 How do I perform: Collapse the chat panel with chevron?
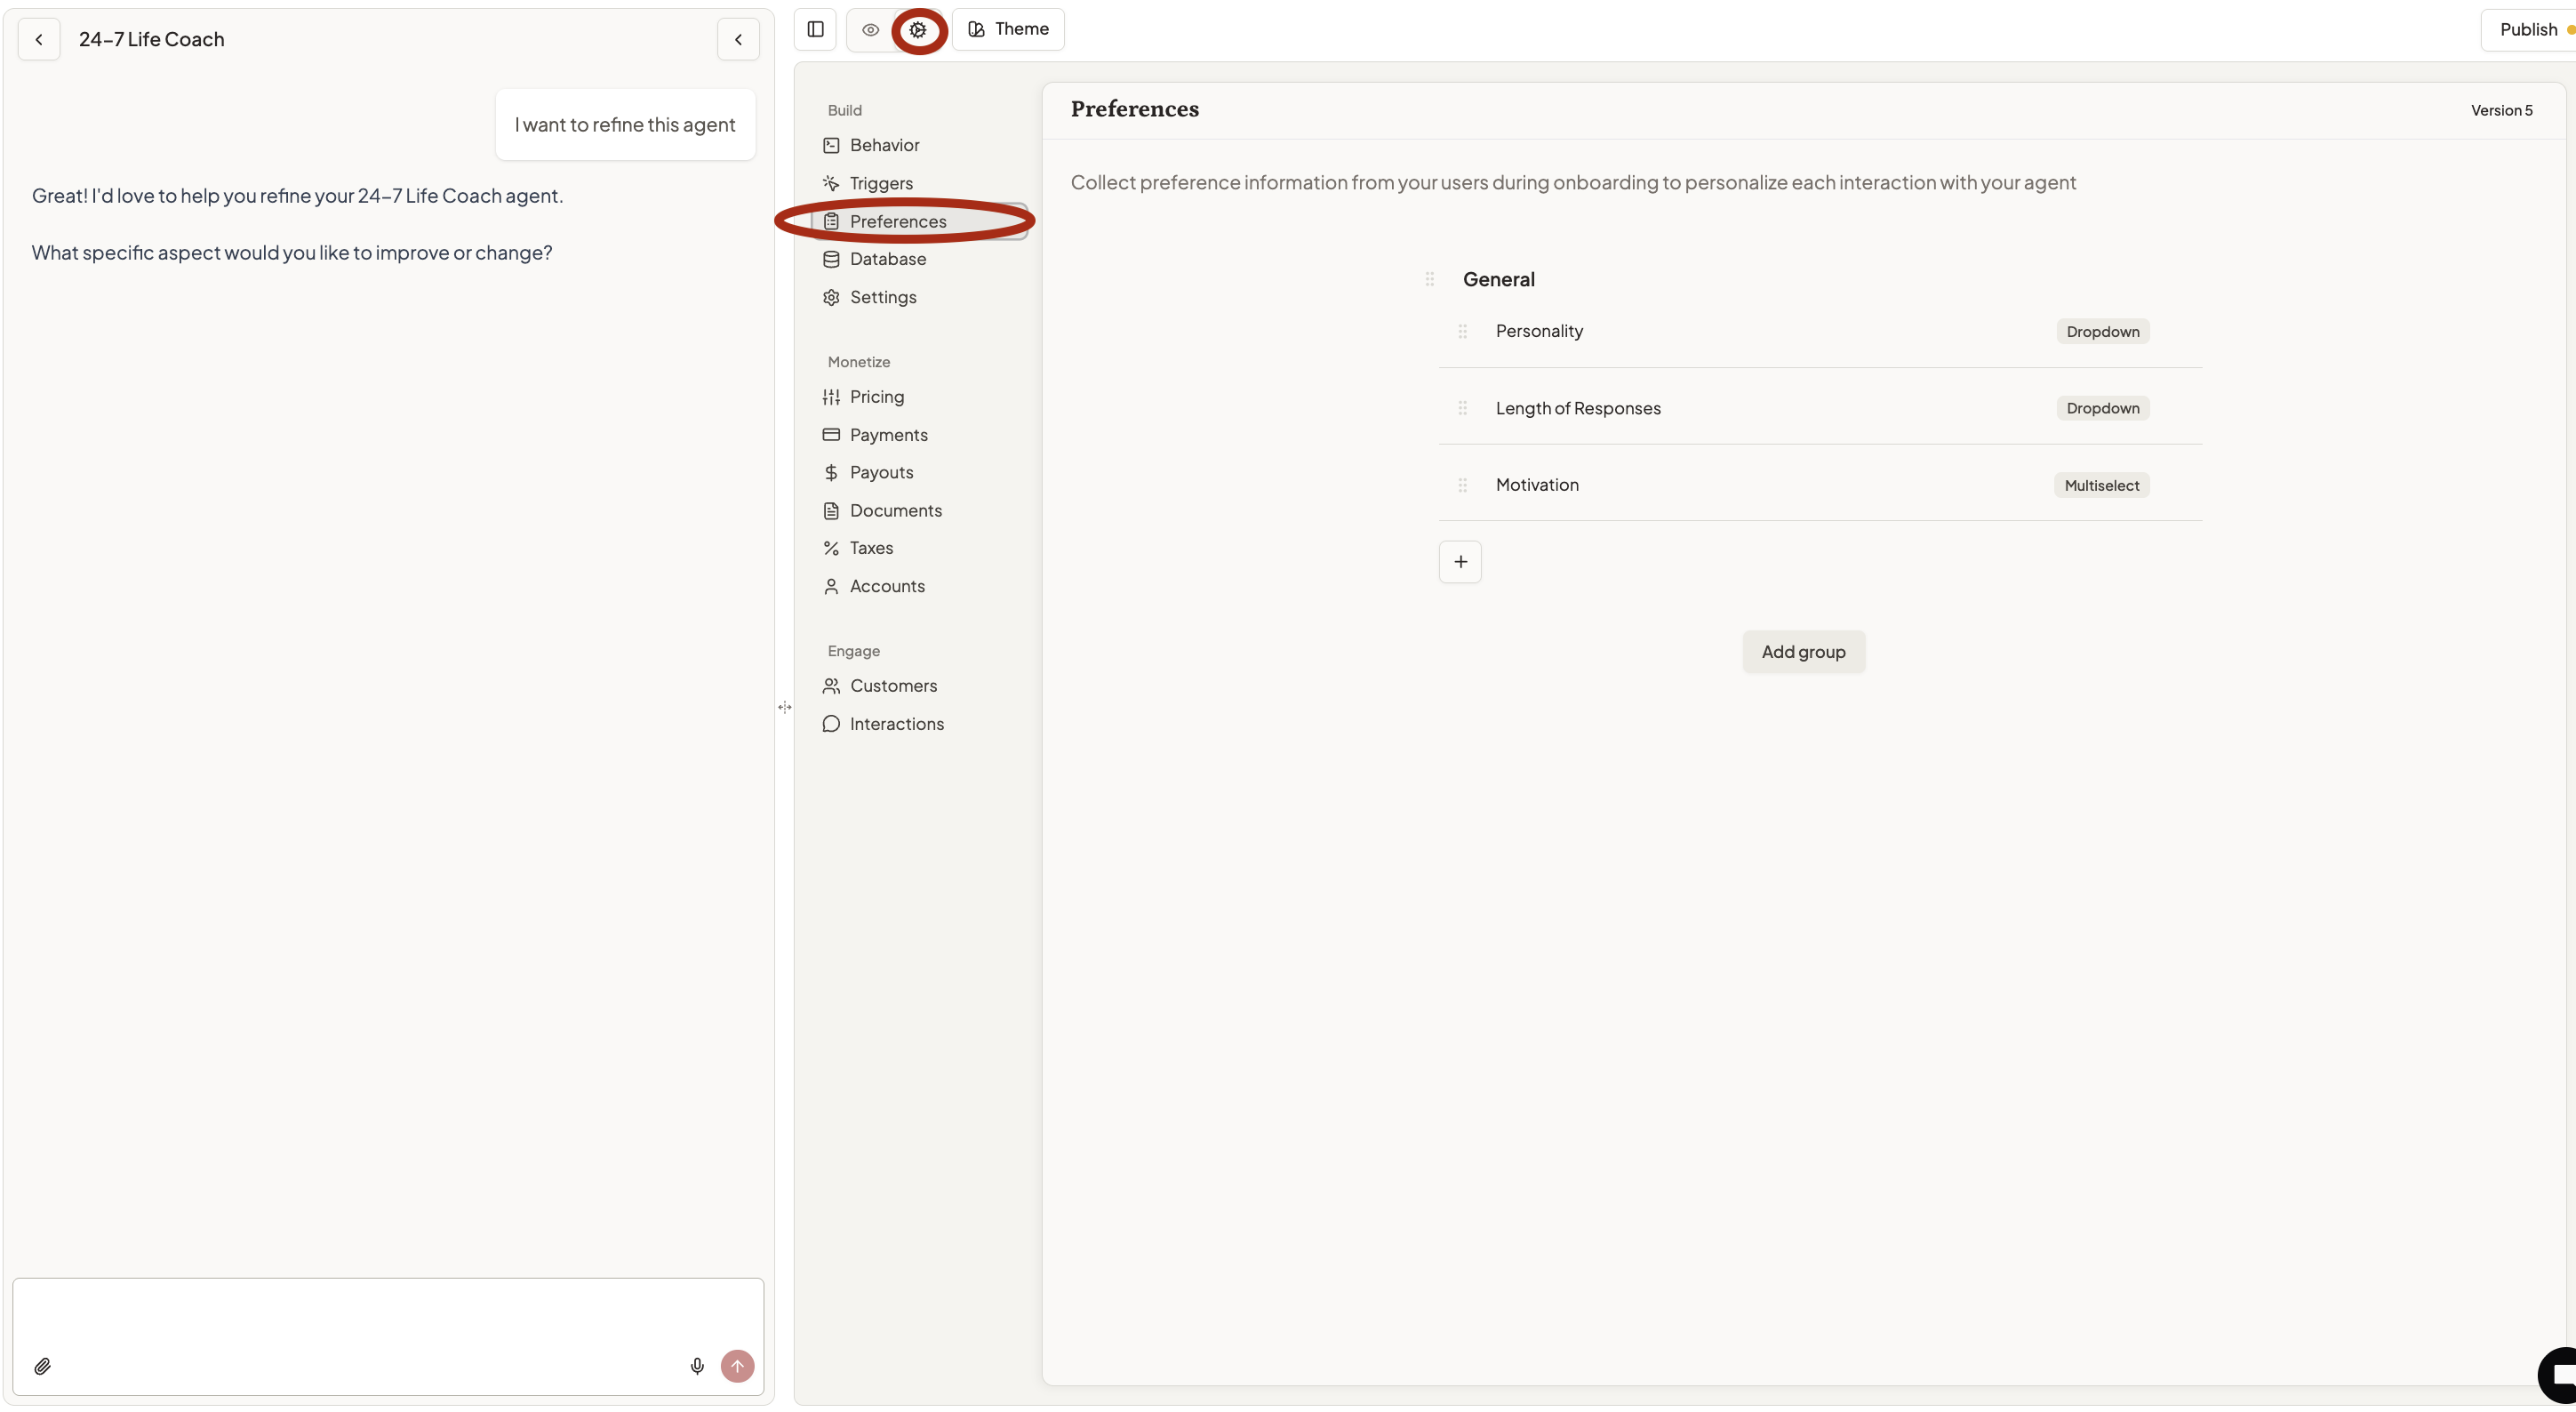click(x=738, y=40)
